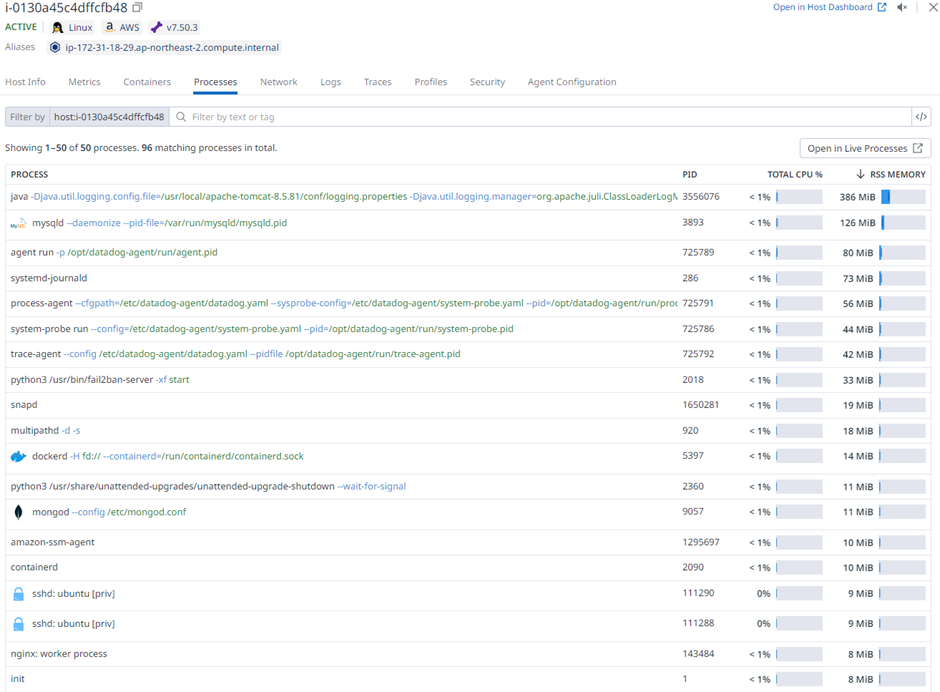Open in Host Dashboard link
Viewport: 940px width, 692px height.
[829, 7]
